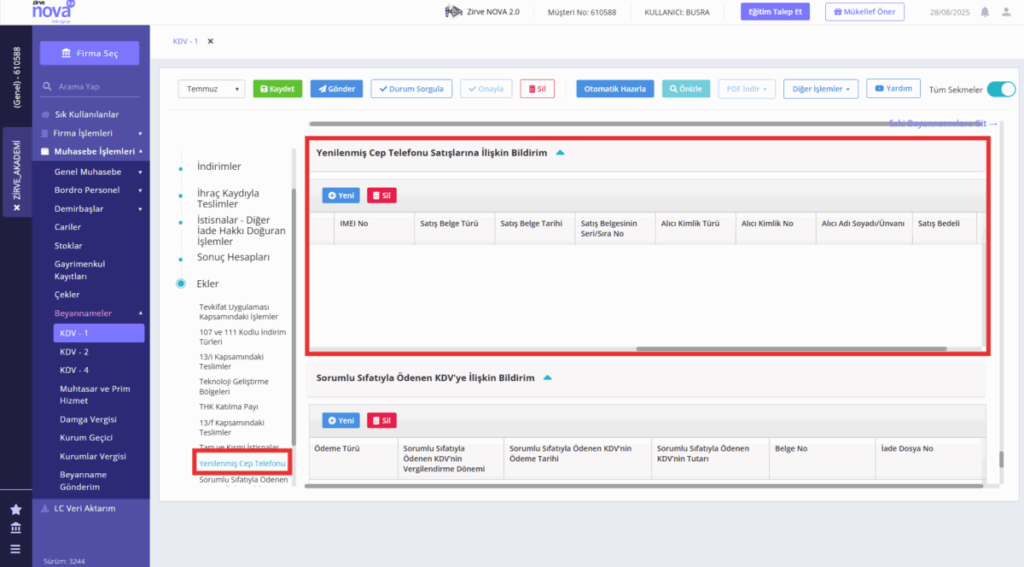The image size is (1024, 567).
Task: Collapse Sorumlu Sıfatıyla Ödenen KDV section
Action: 547,378
